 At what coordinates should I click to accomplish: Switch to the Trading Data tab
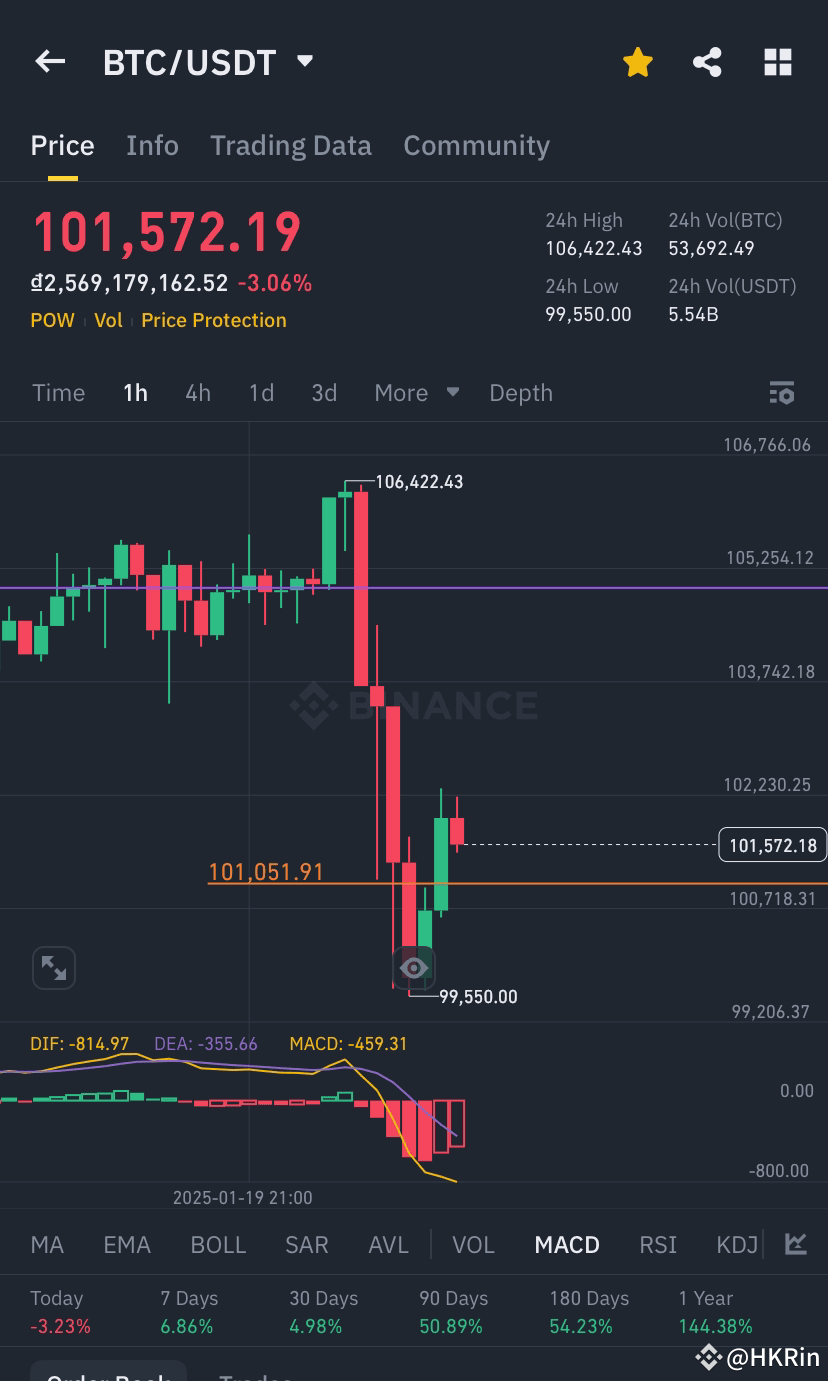tap(291, 145)
